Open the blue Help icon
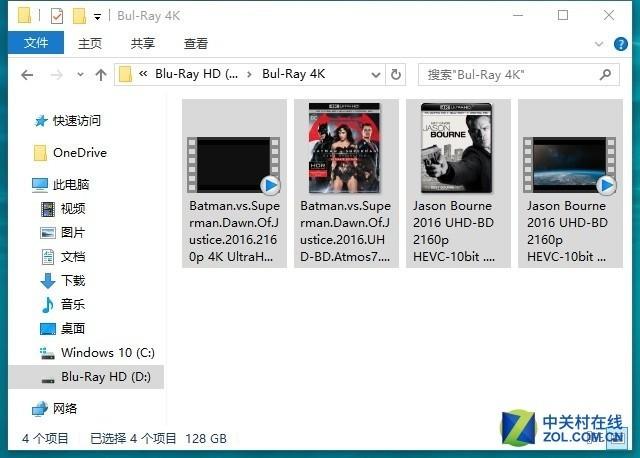 (621, 44)
